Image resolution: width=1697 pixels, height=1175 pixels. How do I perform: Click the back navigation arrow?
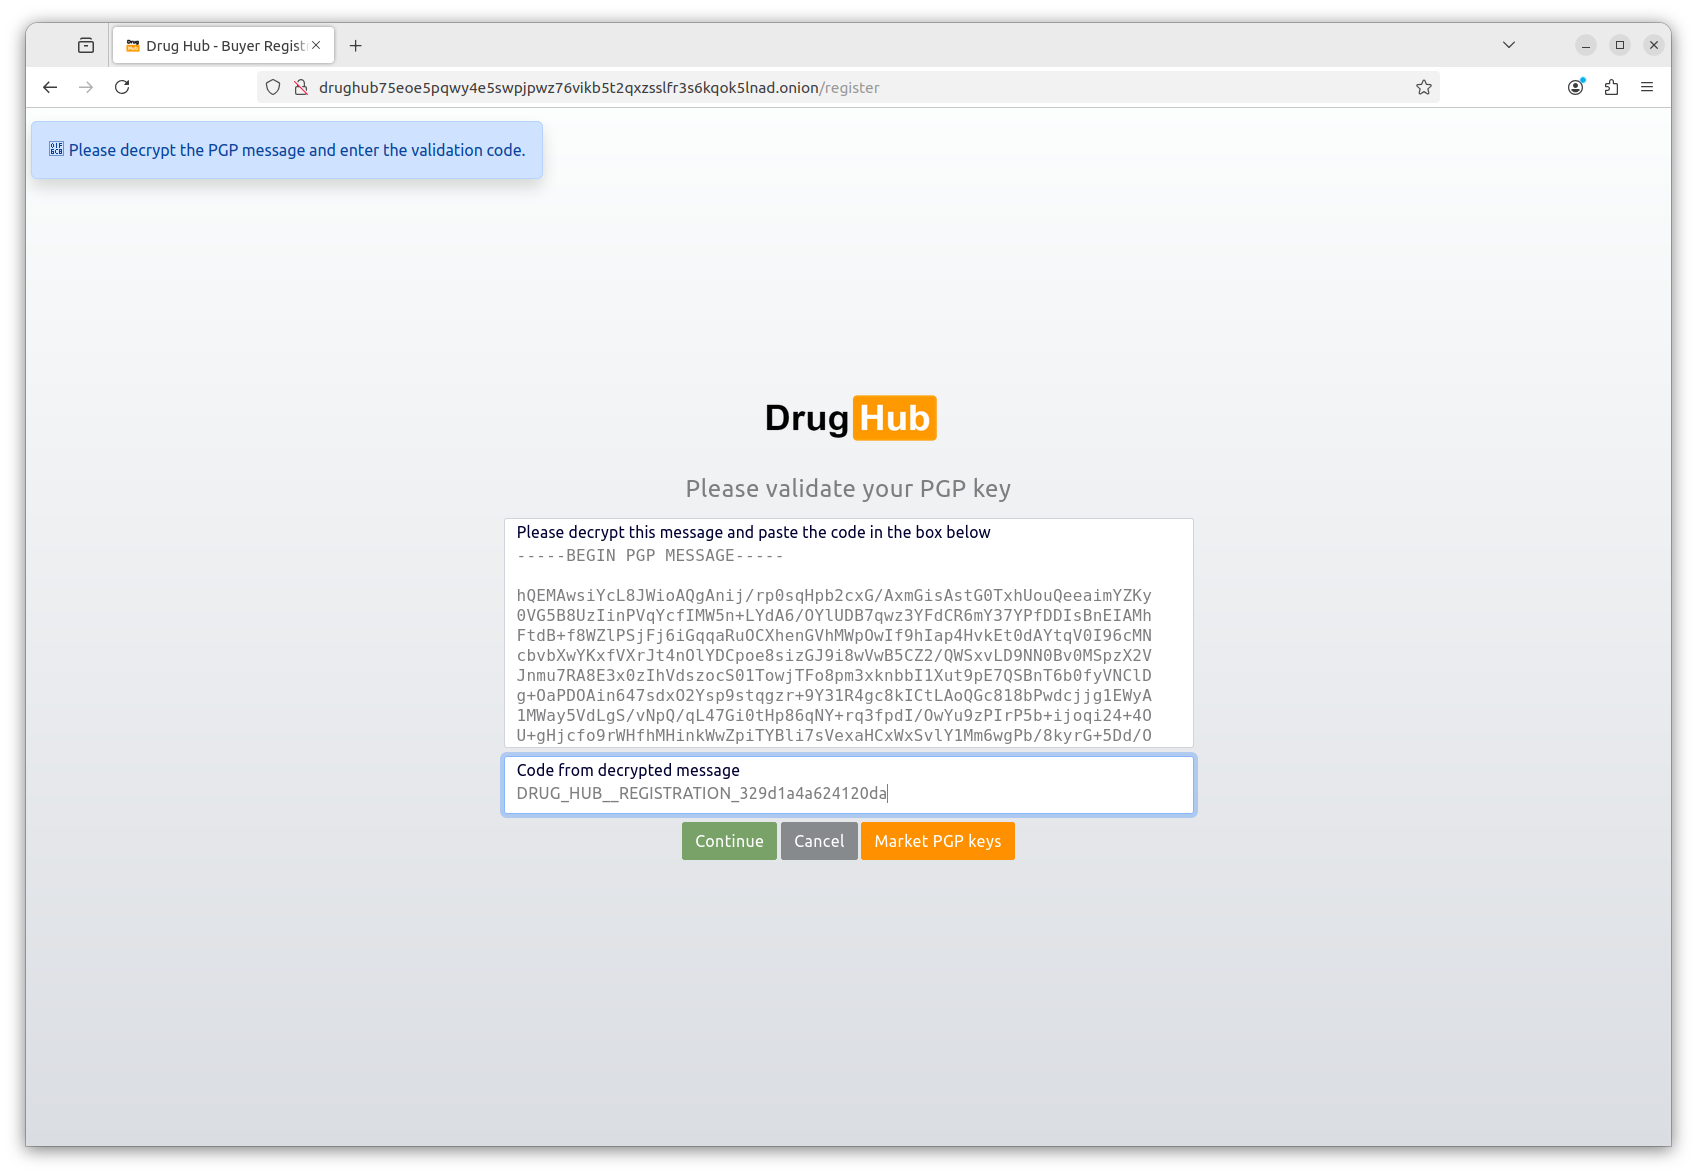point(50,87)
